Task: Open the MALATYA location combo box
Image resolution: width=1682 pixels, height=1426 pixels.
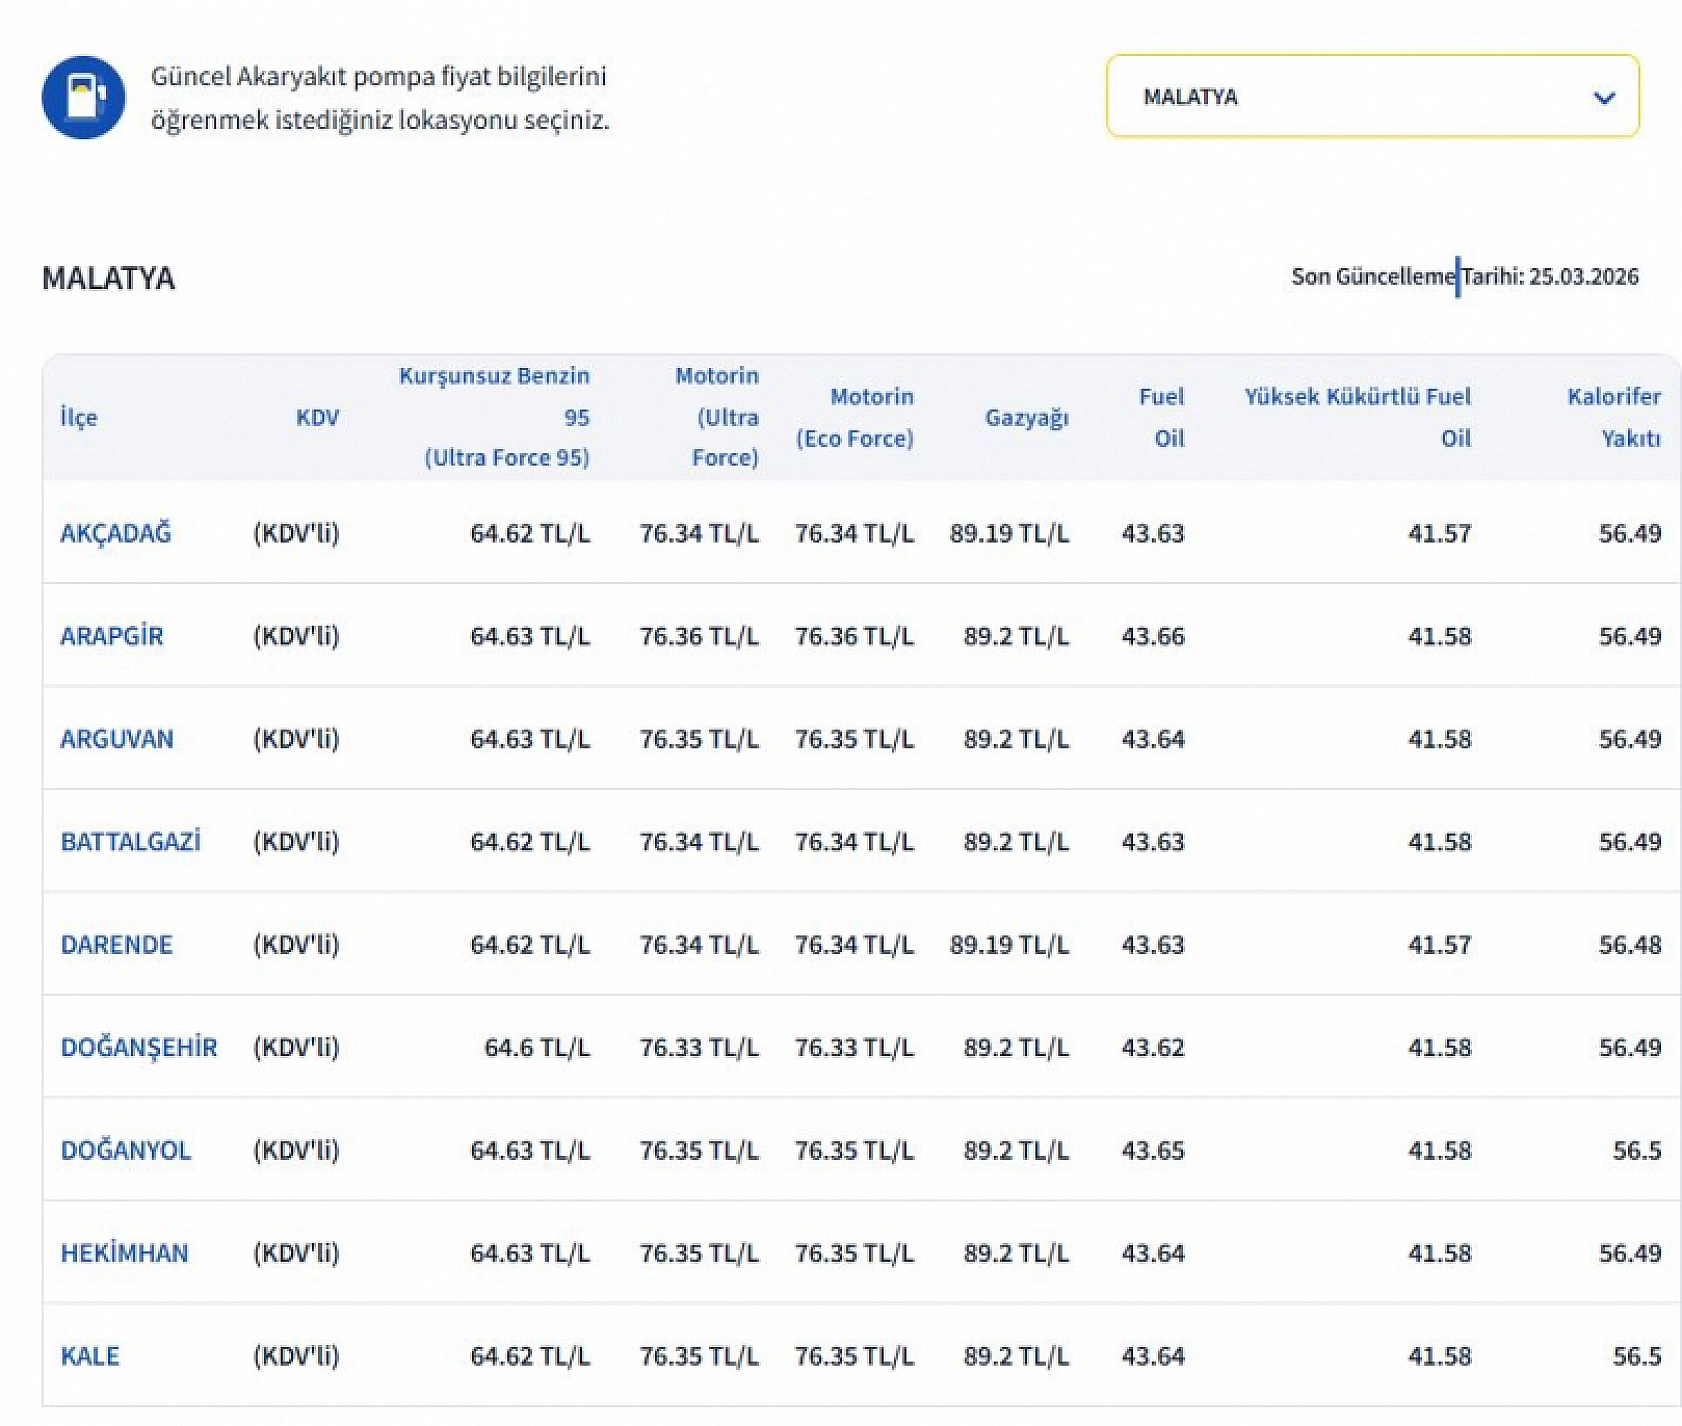Action: pos(1372,96)
